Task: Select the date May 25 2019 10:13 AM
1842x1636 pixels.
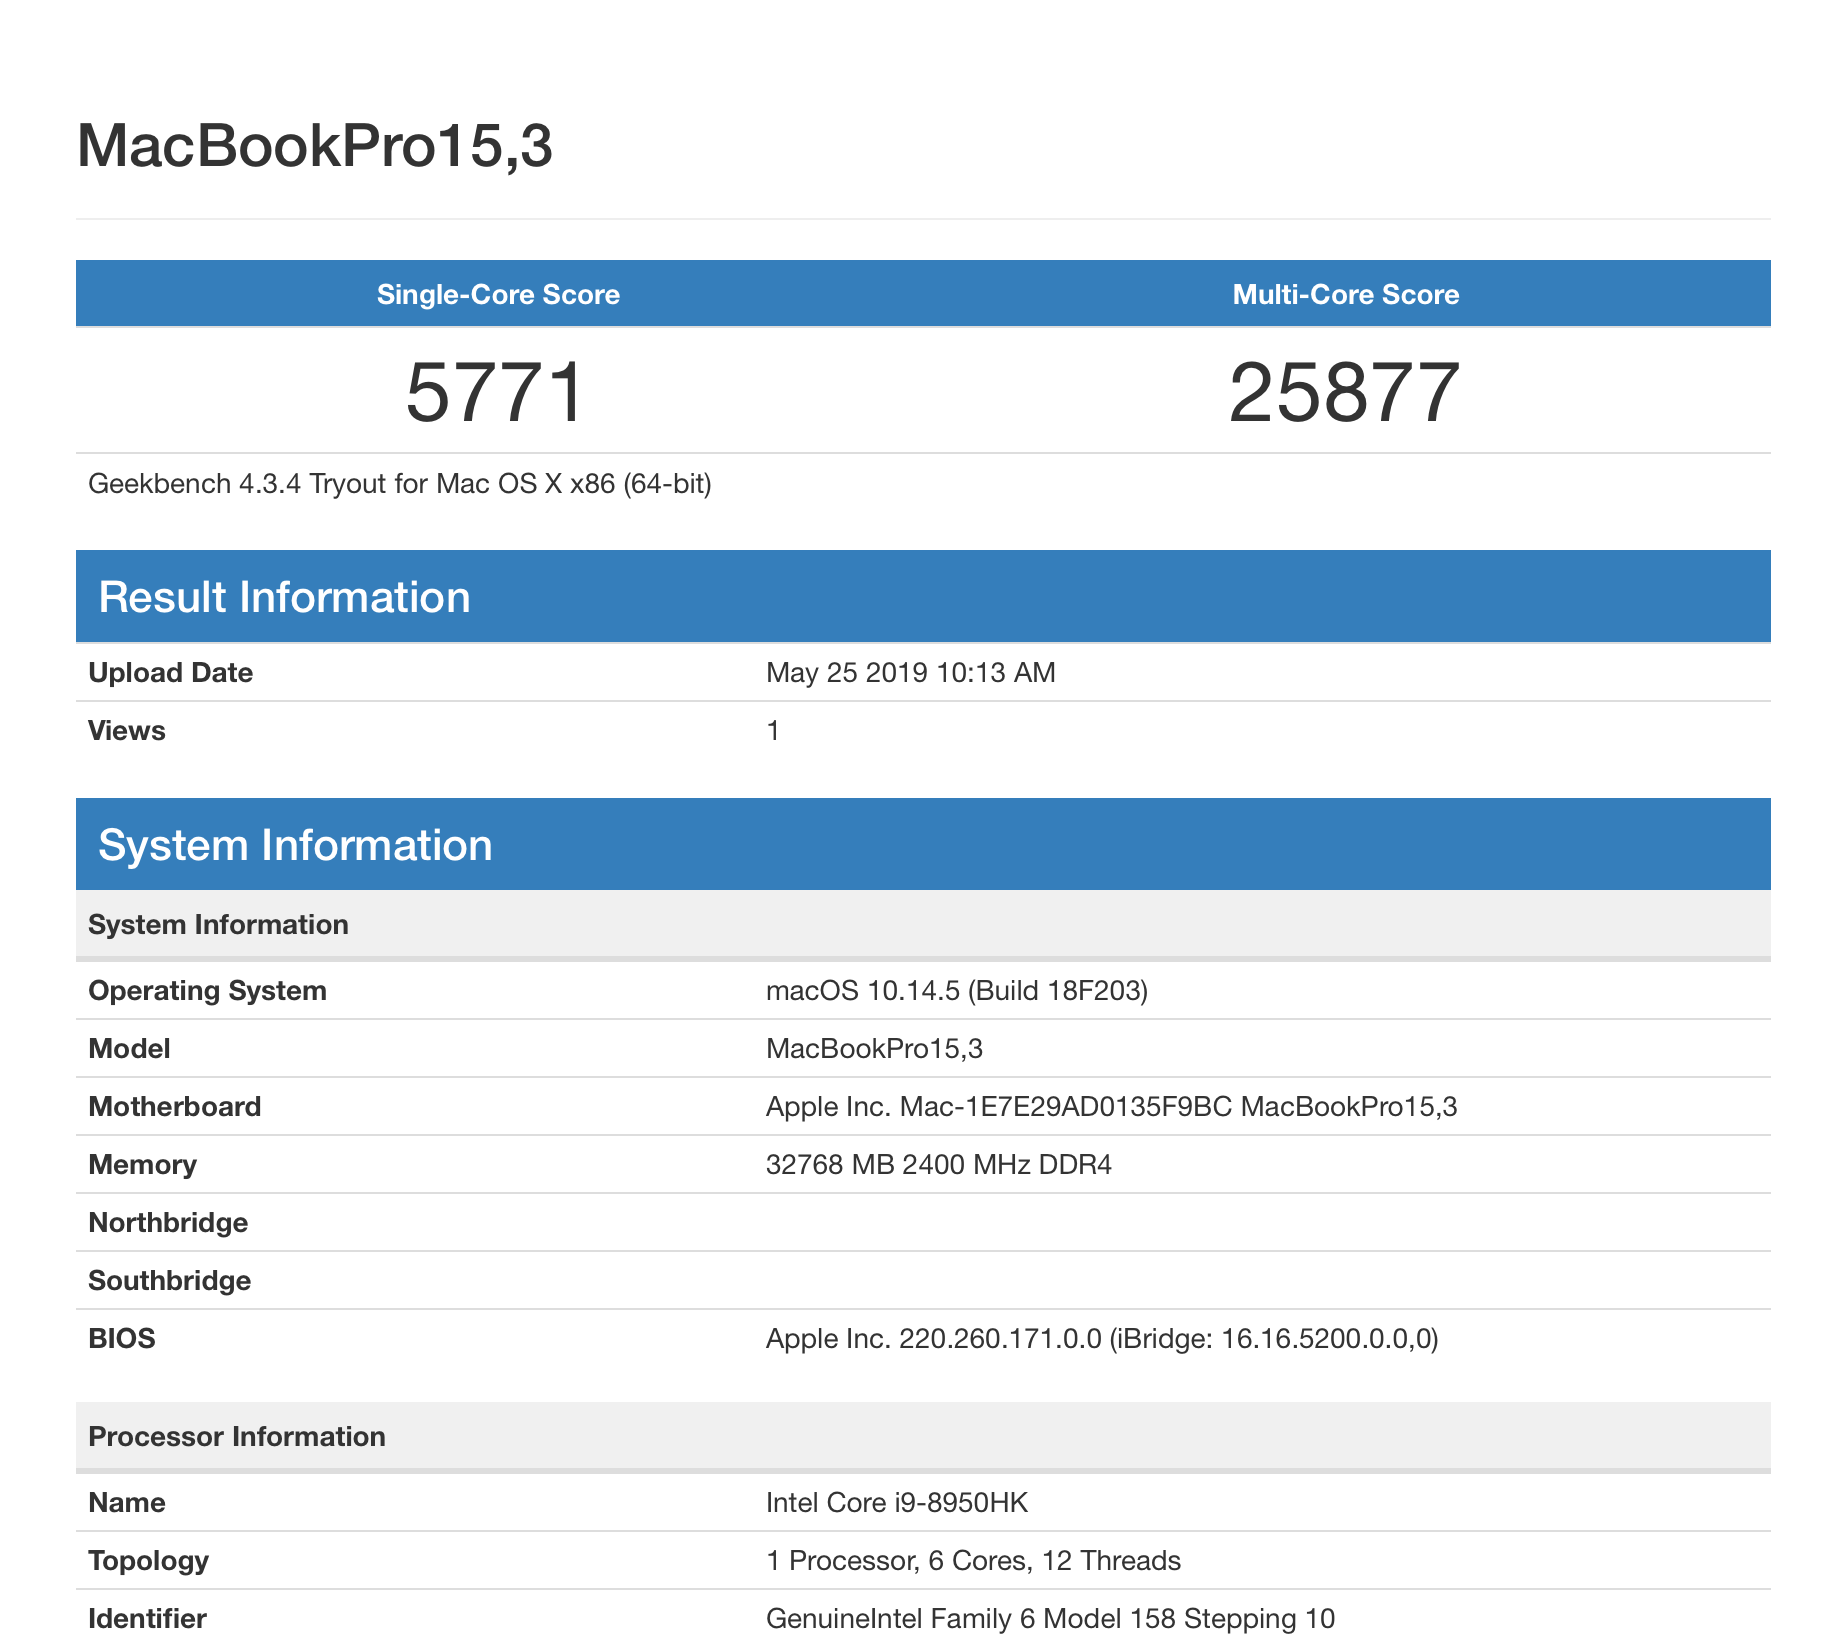Action: pyautogui.click(x=911, y=672)
